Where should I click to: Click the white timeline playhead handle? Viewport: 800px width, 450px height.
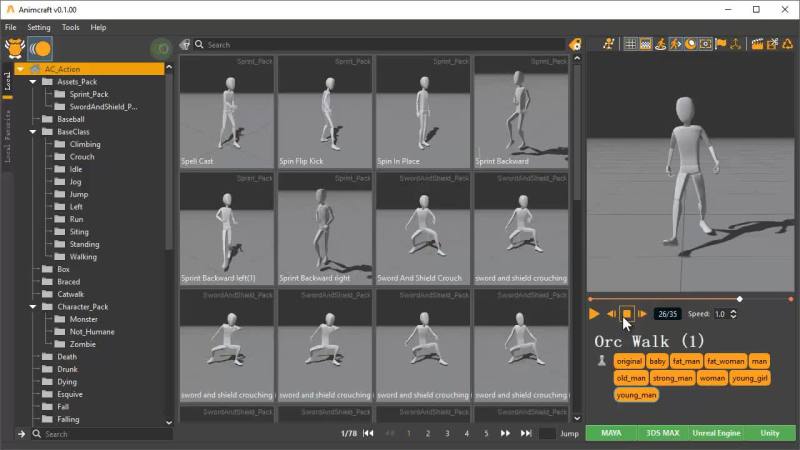point(739,299)
